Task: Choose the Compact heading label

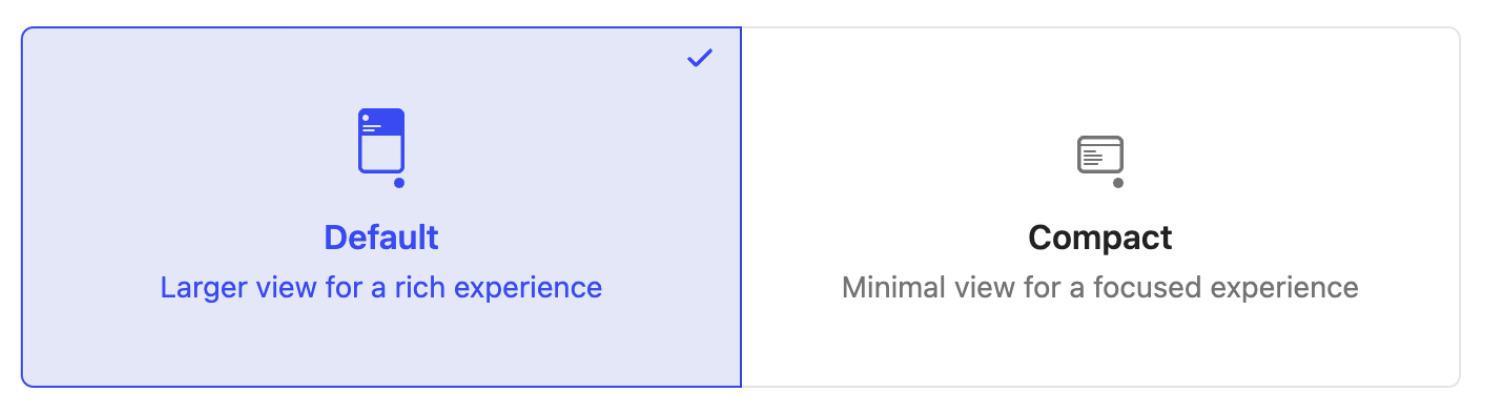Action: point(1100,238)
